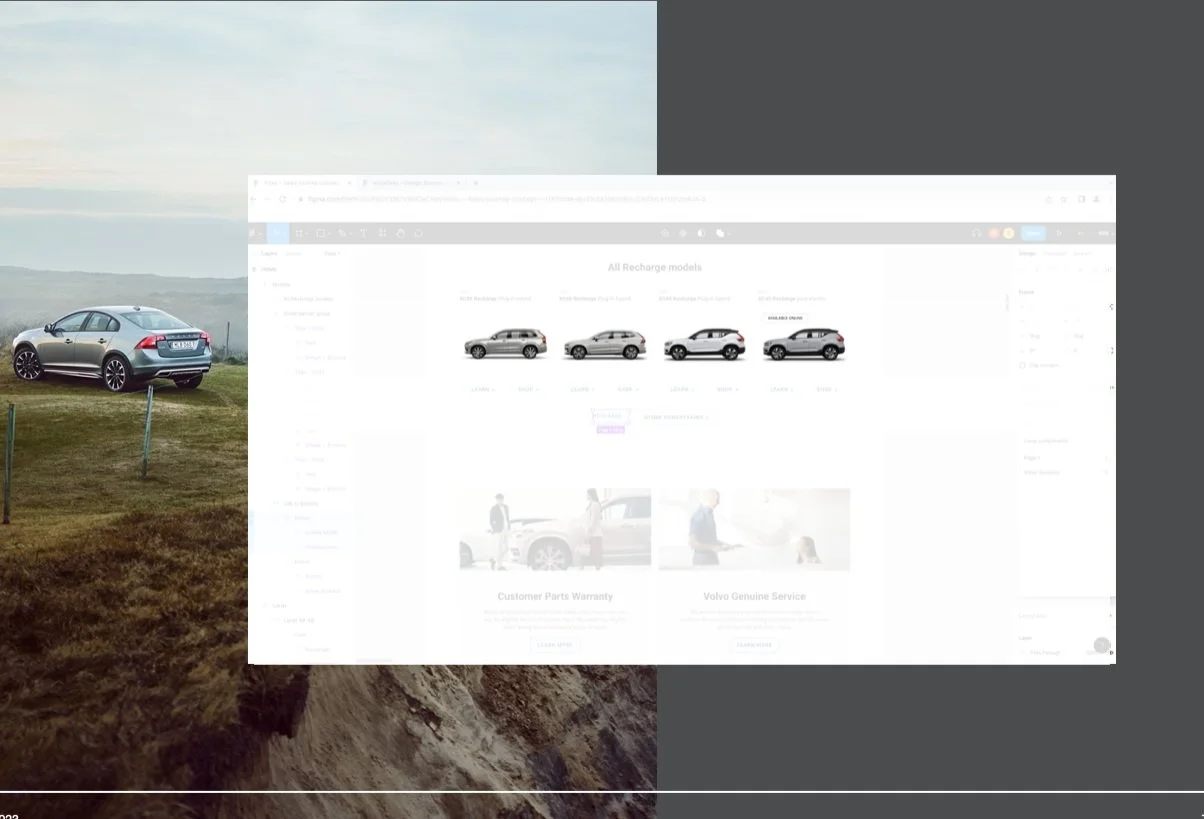Click the browser profile icon
Image resolution: width=1204 pixels, height=819 pixels.
1097,199
